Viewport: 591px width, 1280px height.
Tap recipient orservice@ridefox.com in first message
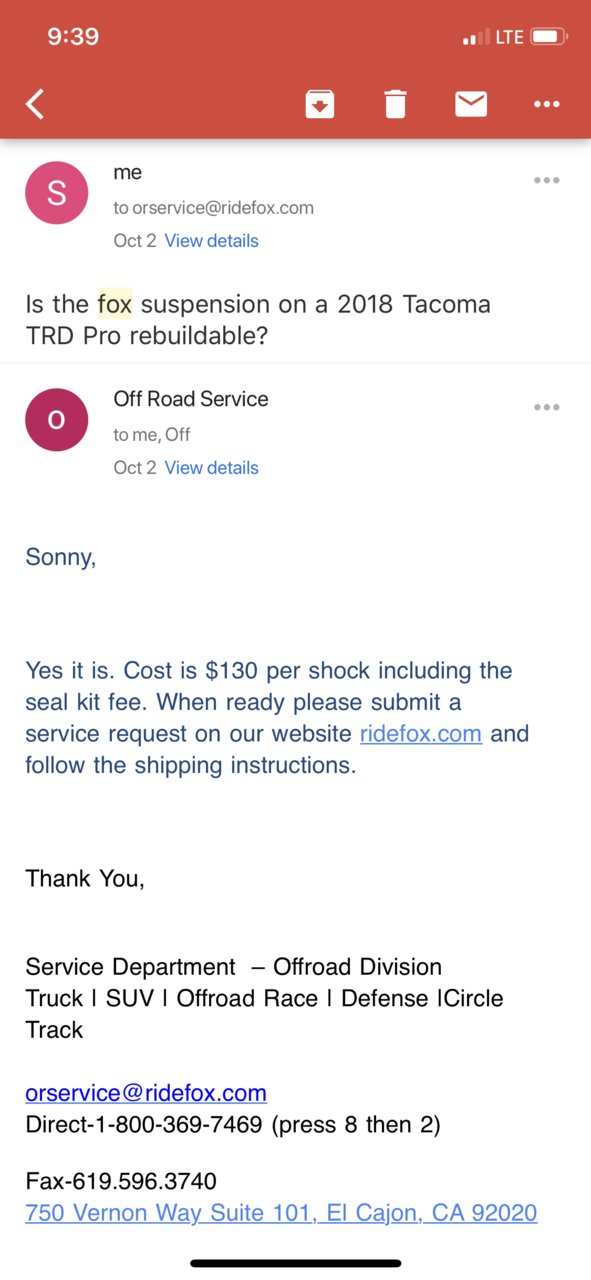point(223,208)
